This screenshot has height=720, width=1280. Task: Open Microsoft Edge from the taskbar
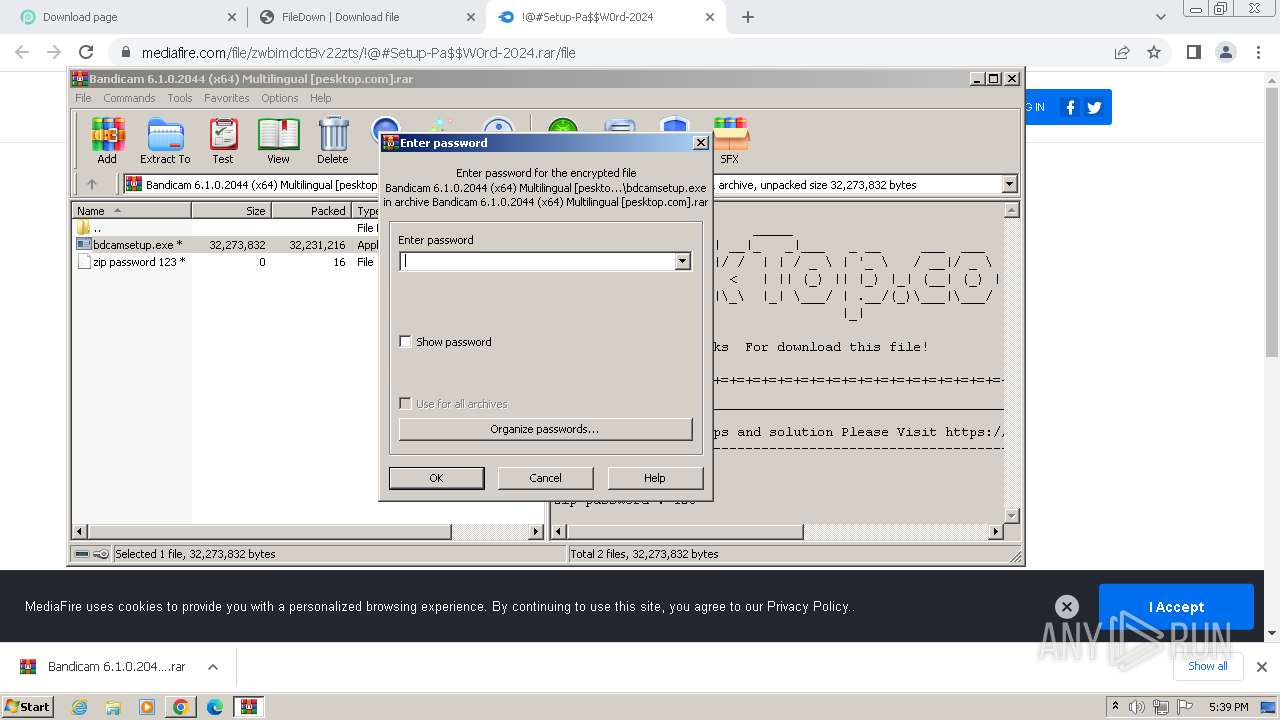pos(215,707)
